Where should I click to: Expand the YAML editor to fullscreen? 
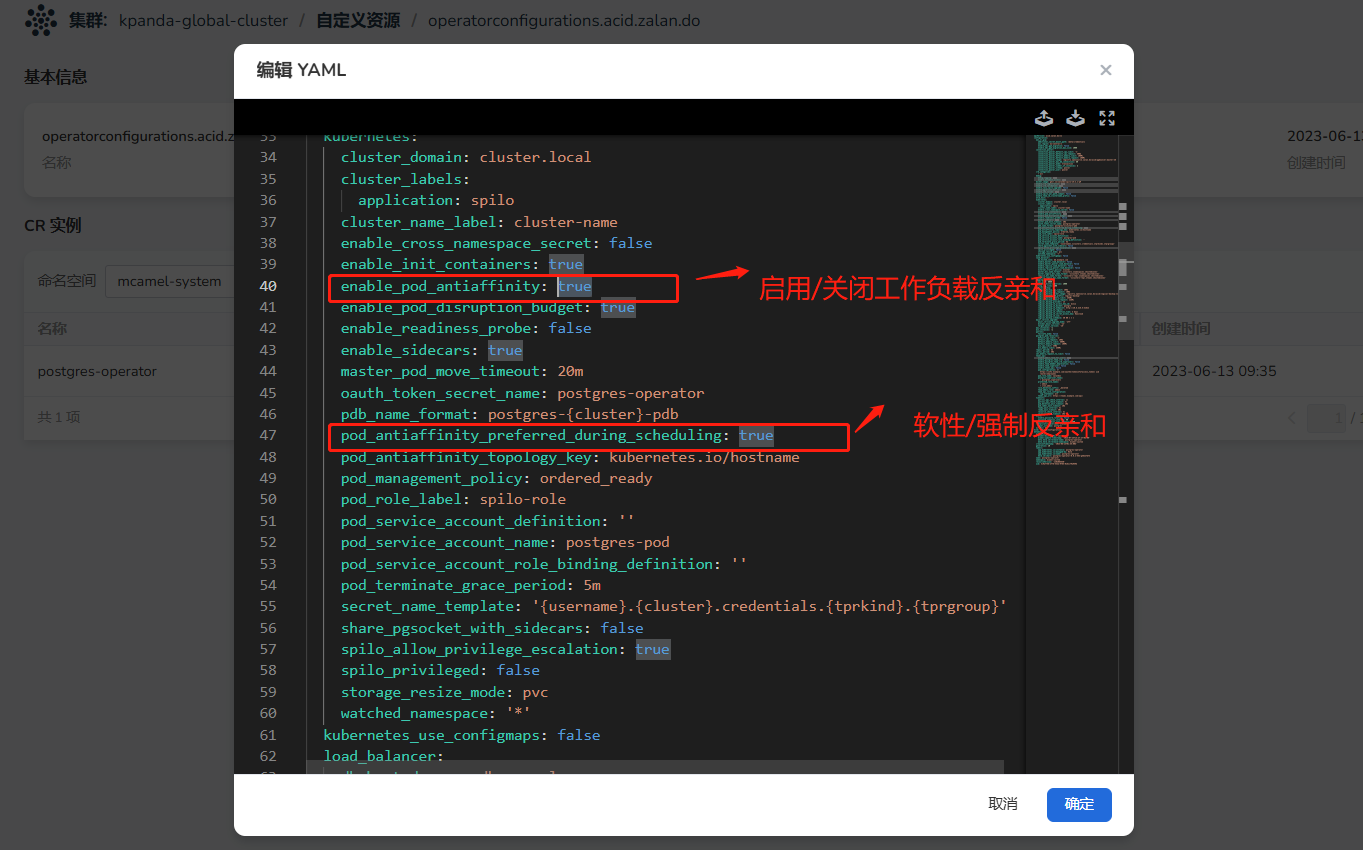click(x=1107, y=118)
